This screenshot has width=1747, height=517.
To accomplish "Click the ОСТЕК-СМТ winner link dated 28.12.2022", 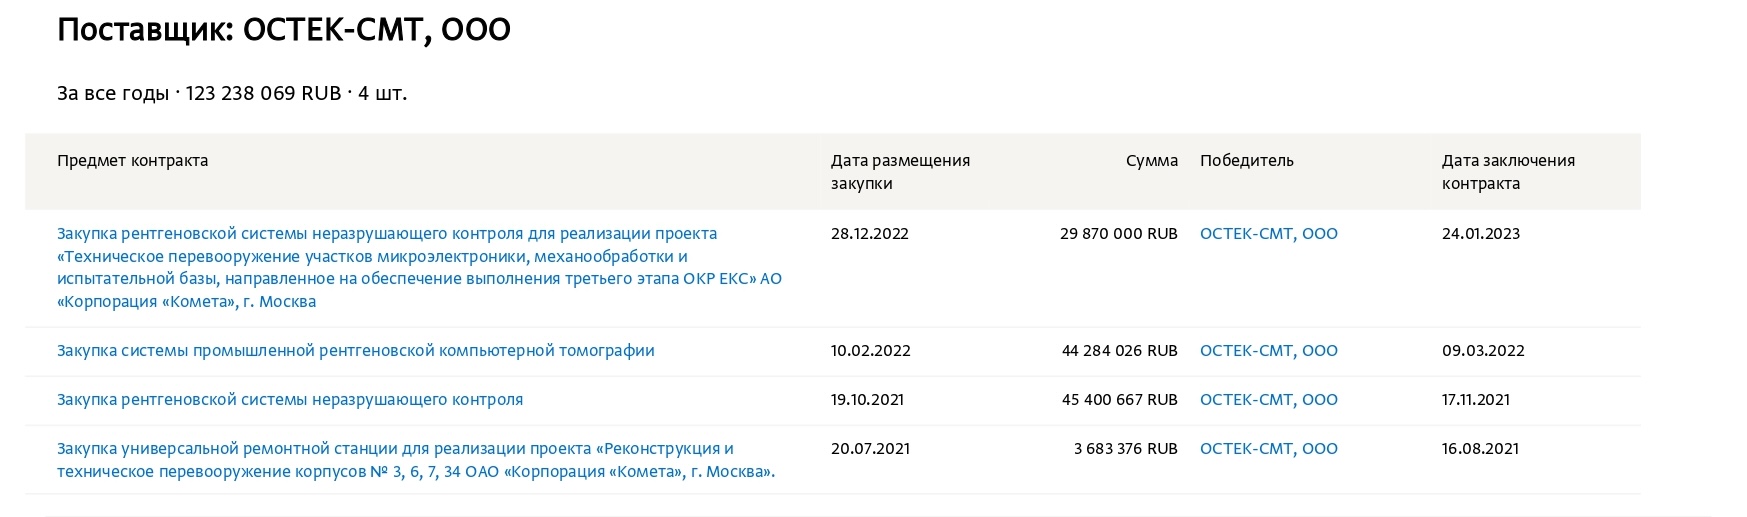I will point(1268,234).
